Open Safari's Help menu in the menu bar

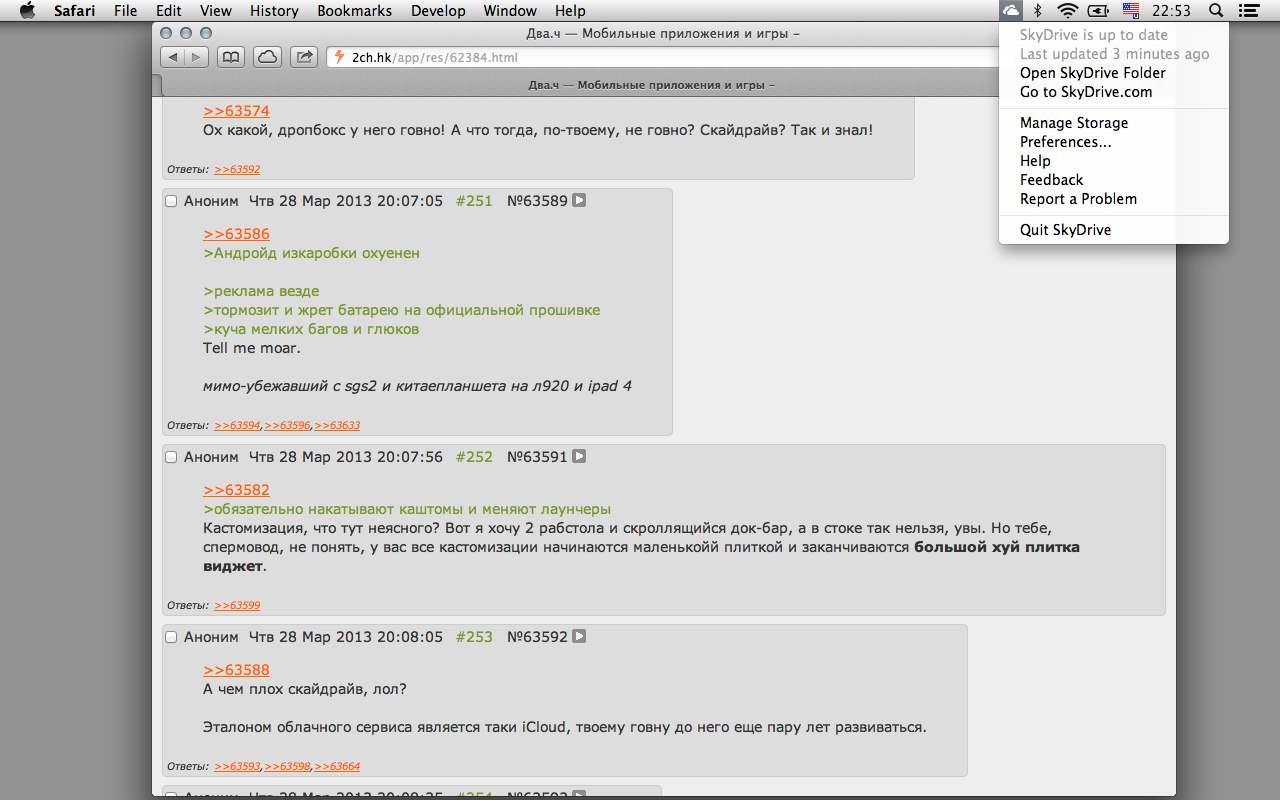[570, 11]
